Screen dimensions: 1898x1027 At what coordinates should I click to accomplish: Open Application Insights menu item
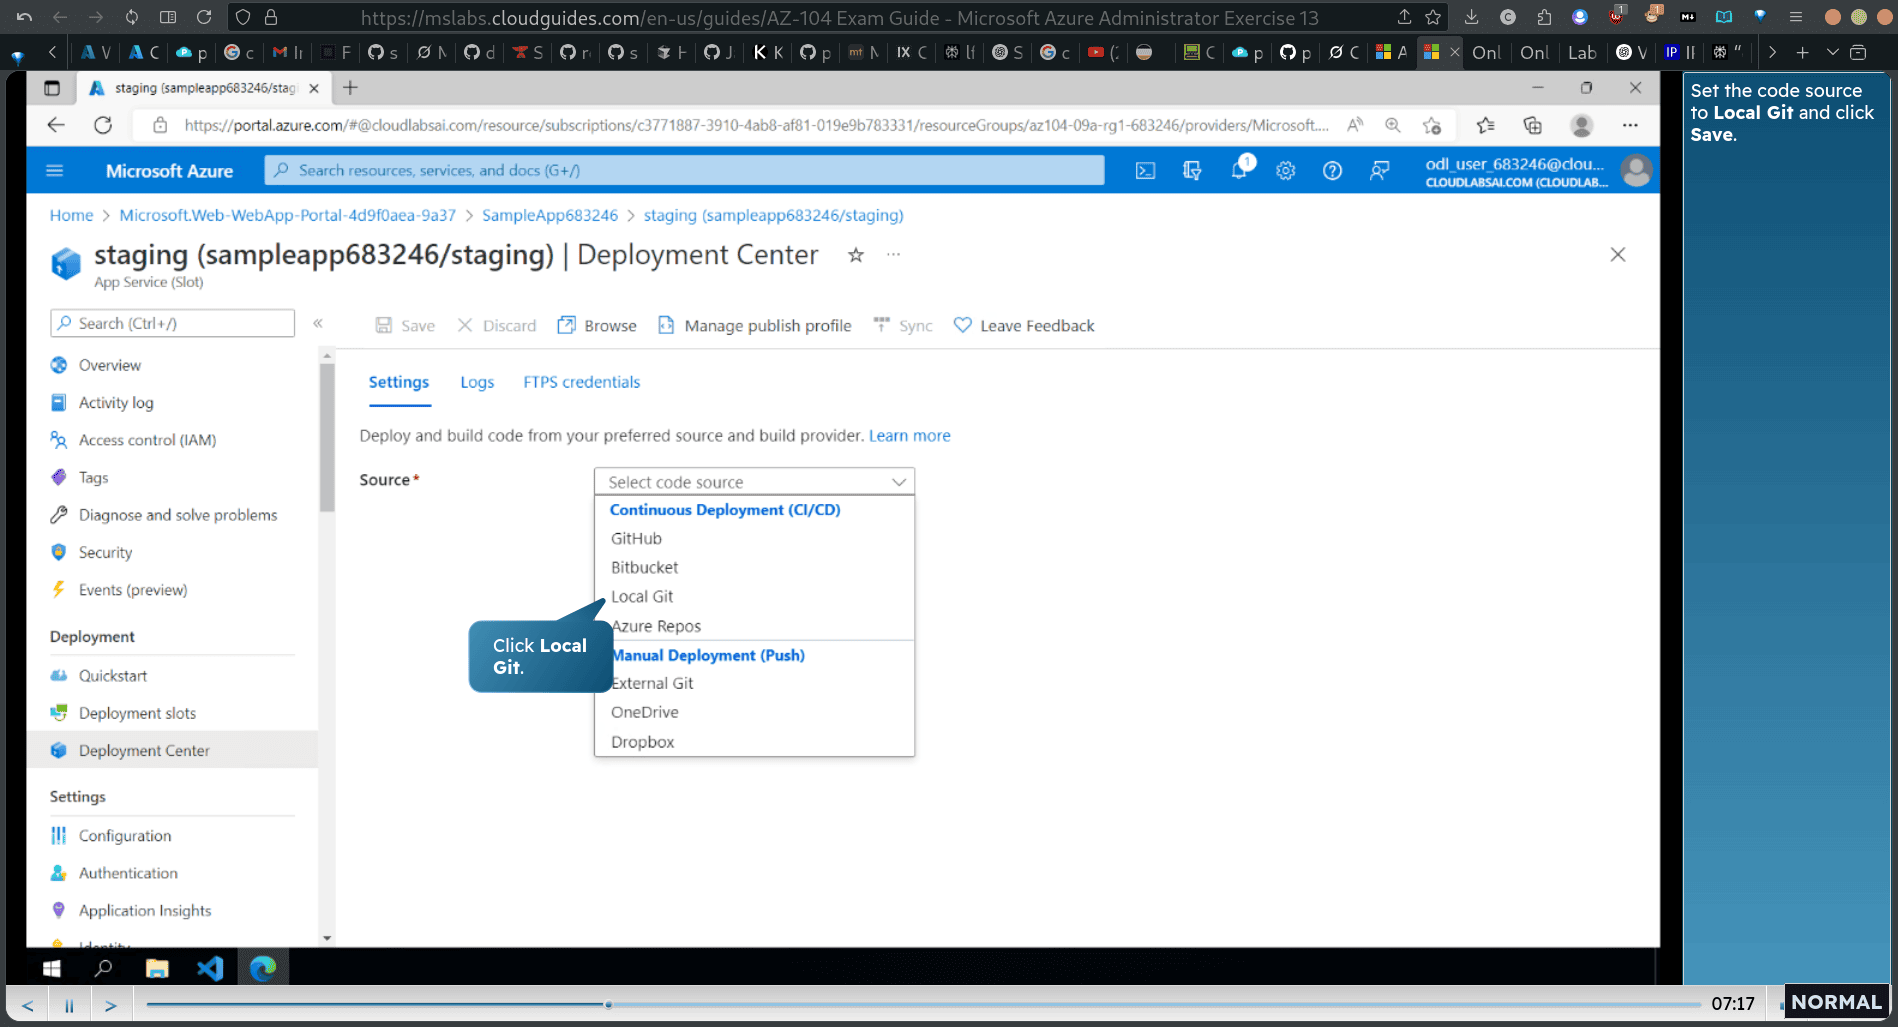[x=145, y=911]
